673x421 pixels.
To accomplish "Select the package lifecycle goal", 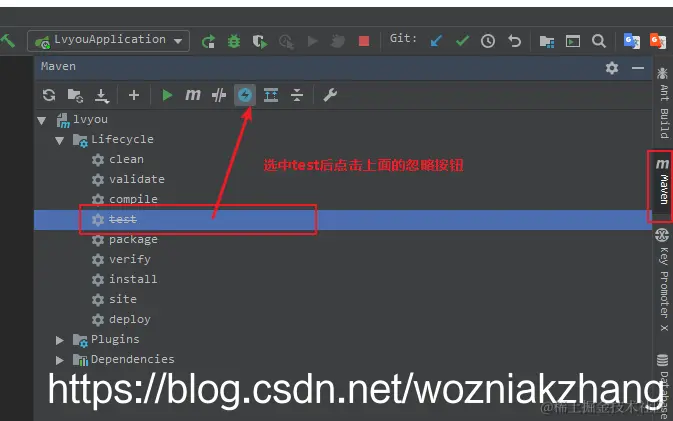I will click(133, 239).
